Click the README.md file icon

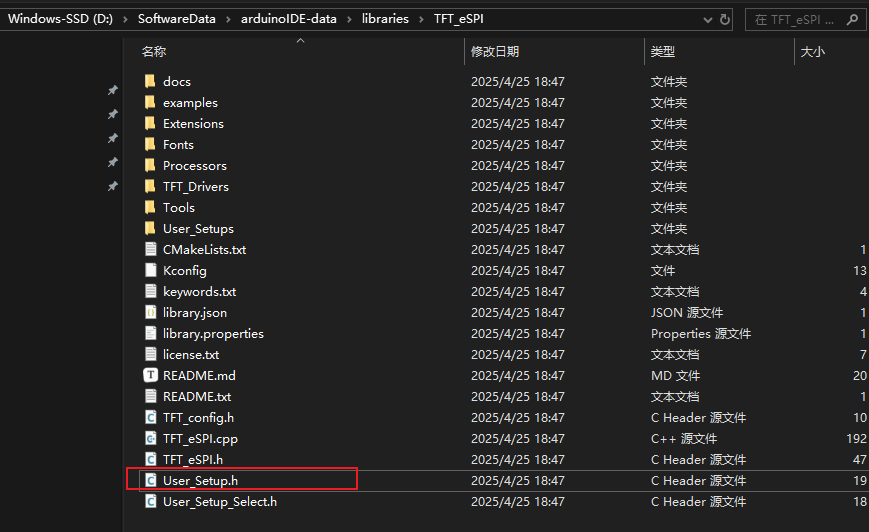[x=150, y=375]
